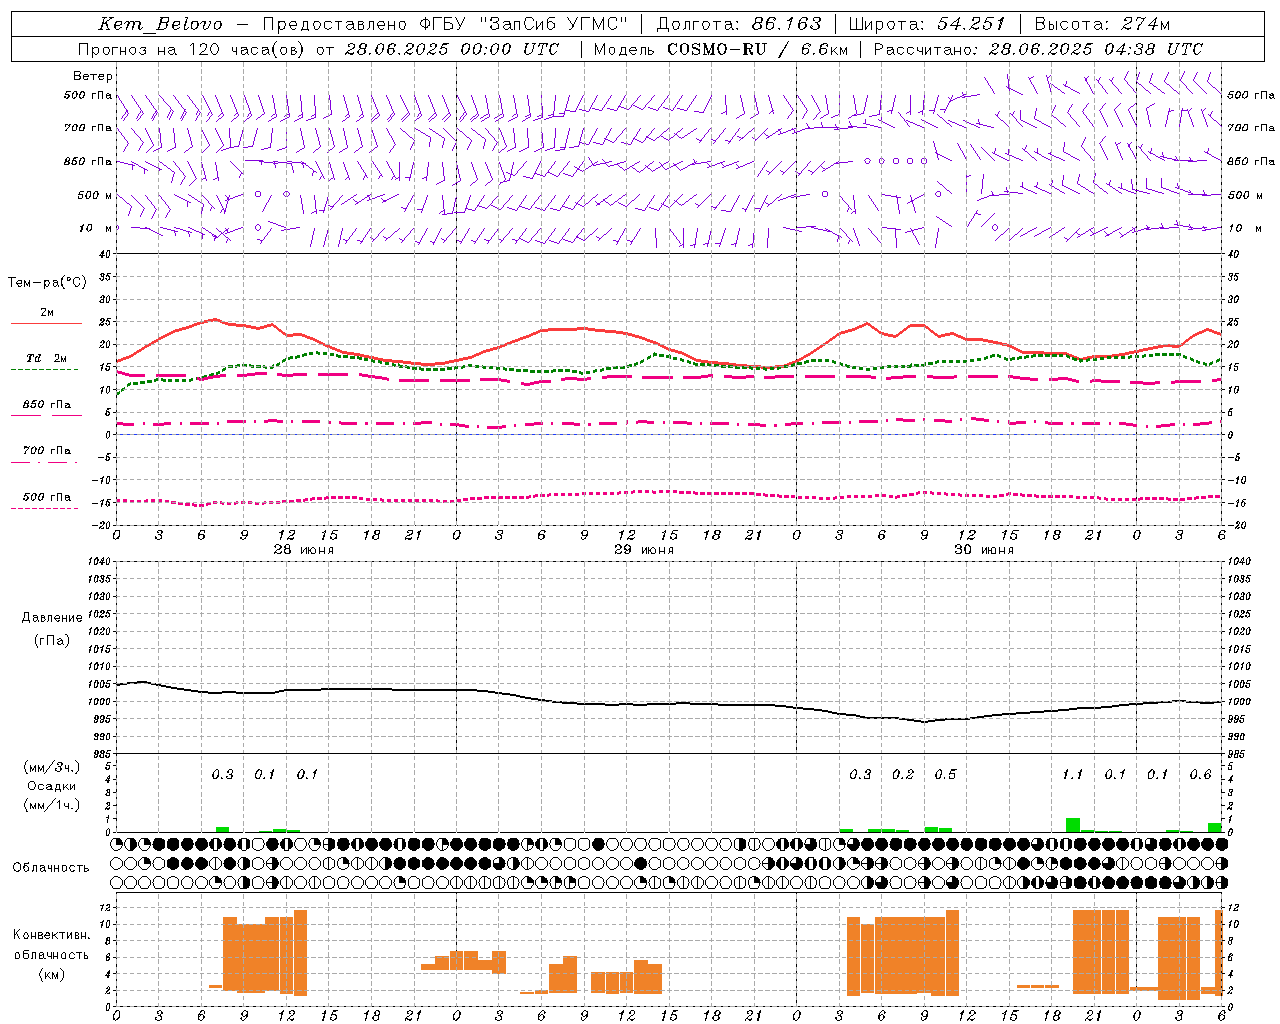Click the 30 июня date label

(x=984, y=549)
